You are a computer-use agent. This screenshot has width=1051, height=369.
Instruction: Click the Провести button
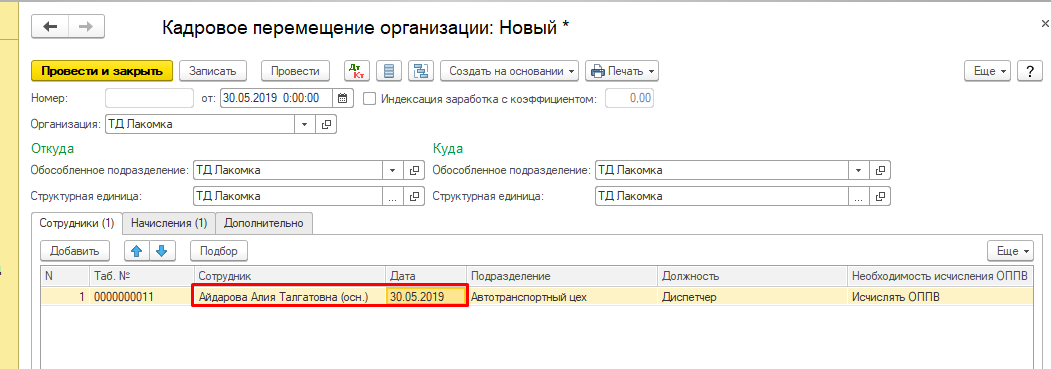click(296, 70)
